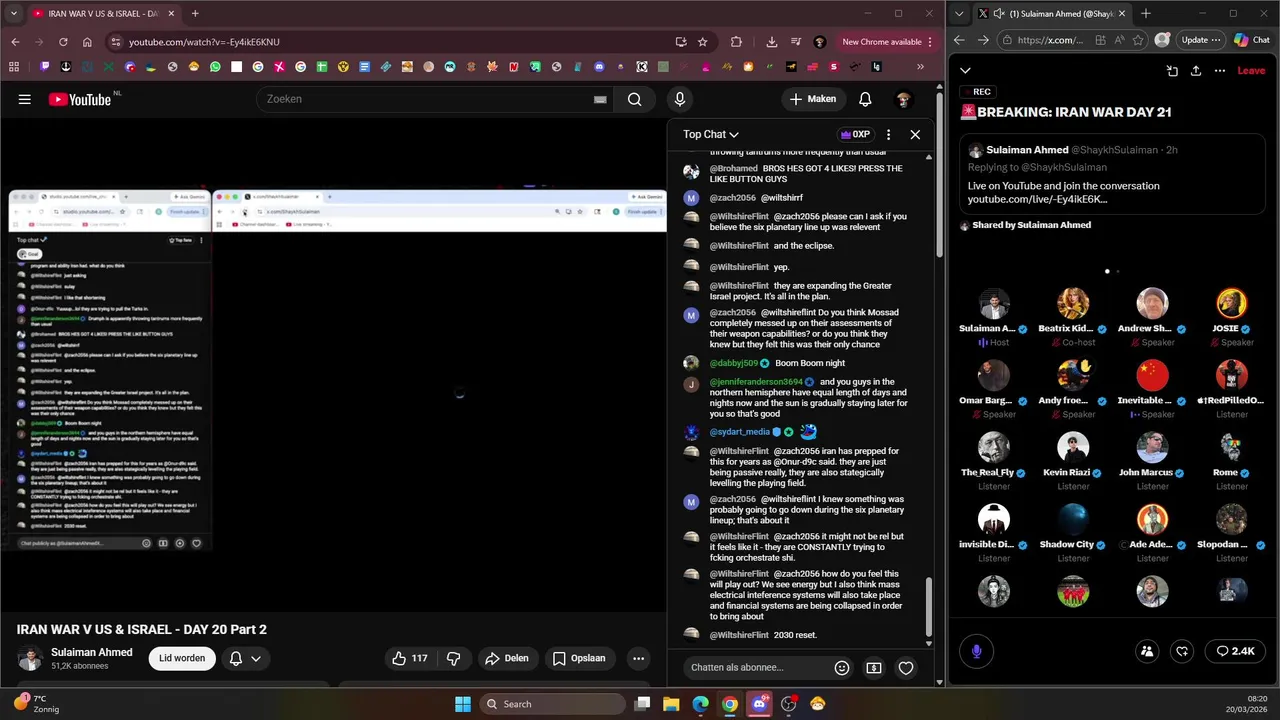
Task: Open the YouTube hamburger guide menu
Action: click(24, 99)
